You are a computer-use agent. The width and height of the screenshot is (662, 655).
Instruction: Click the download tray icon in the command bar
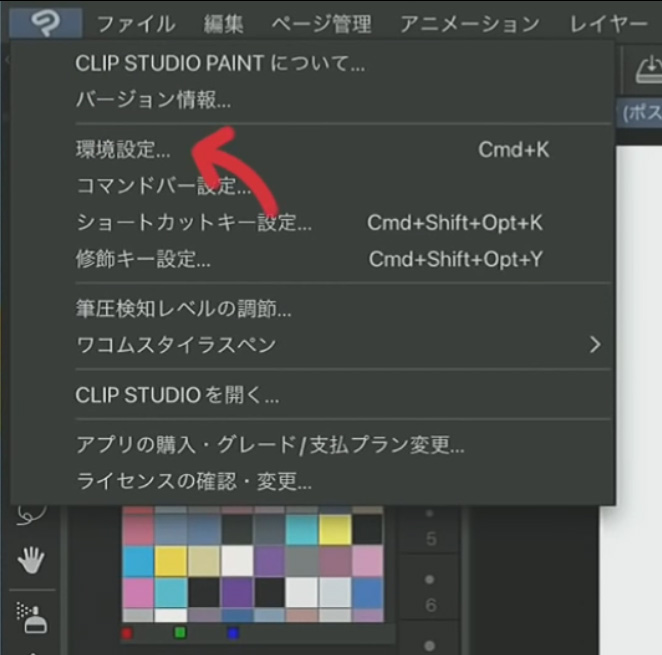[646, 69]
